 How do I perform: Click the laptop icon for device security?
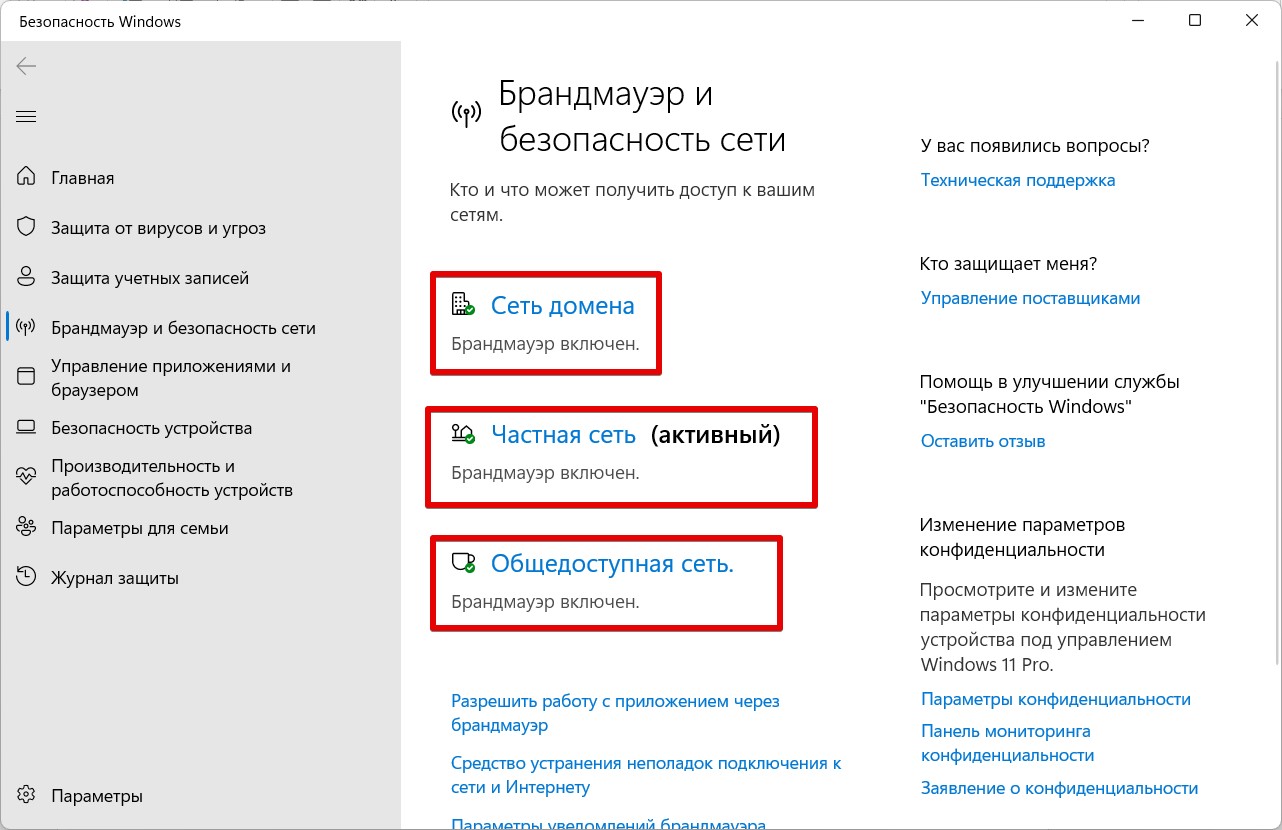tap(27, 428)
